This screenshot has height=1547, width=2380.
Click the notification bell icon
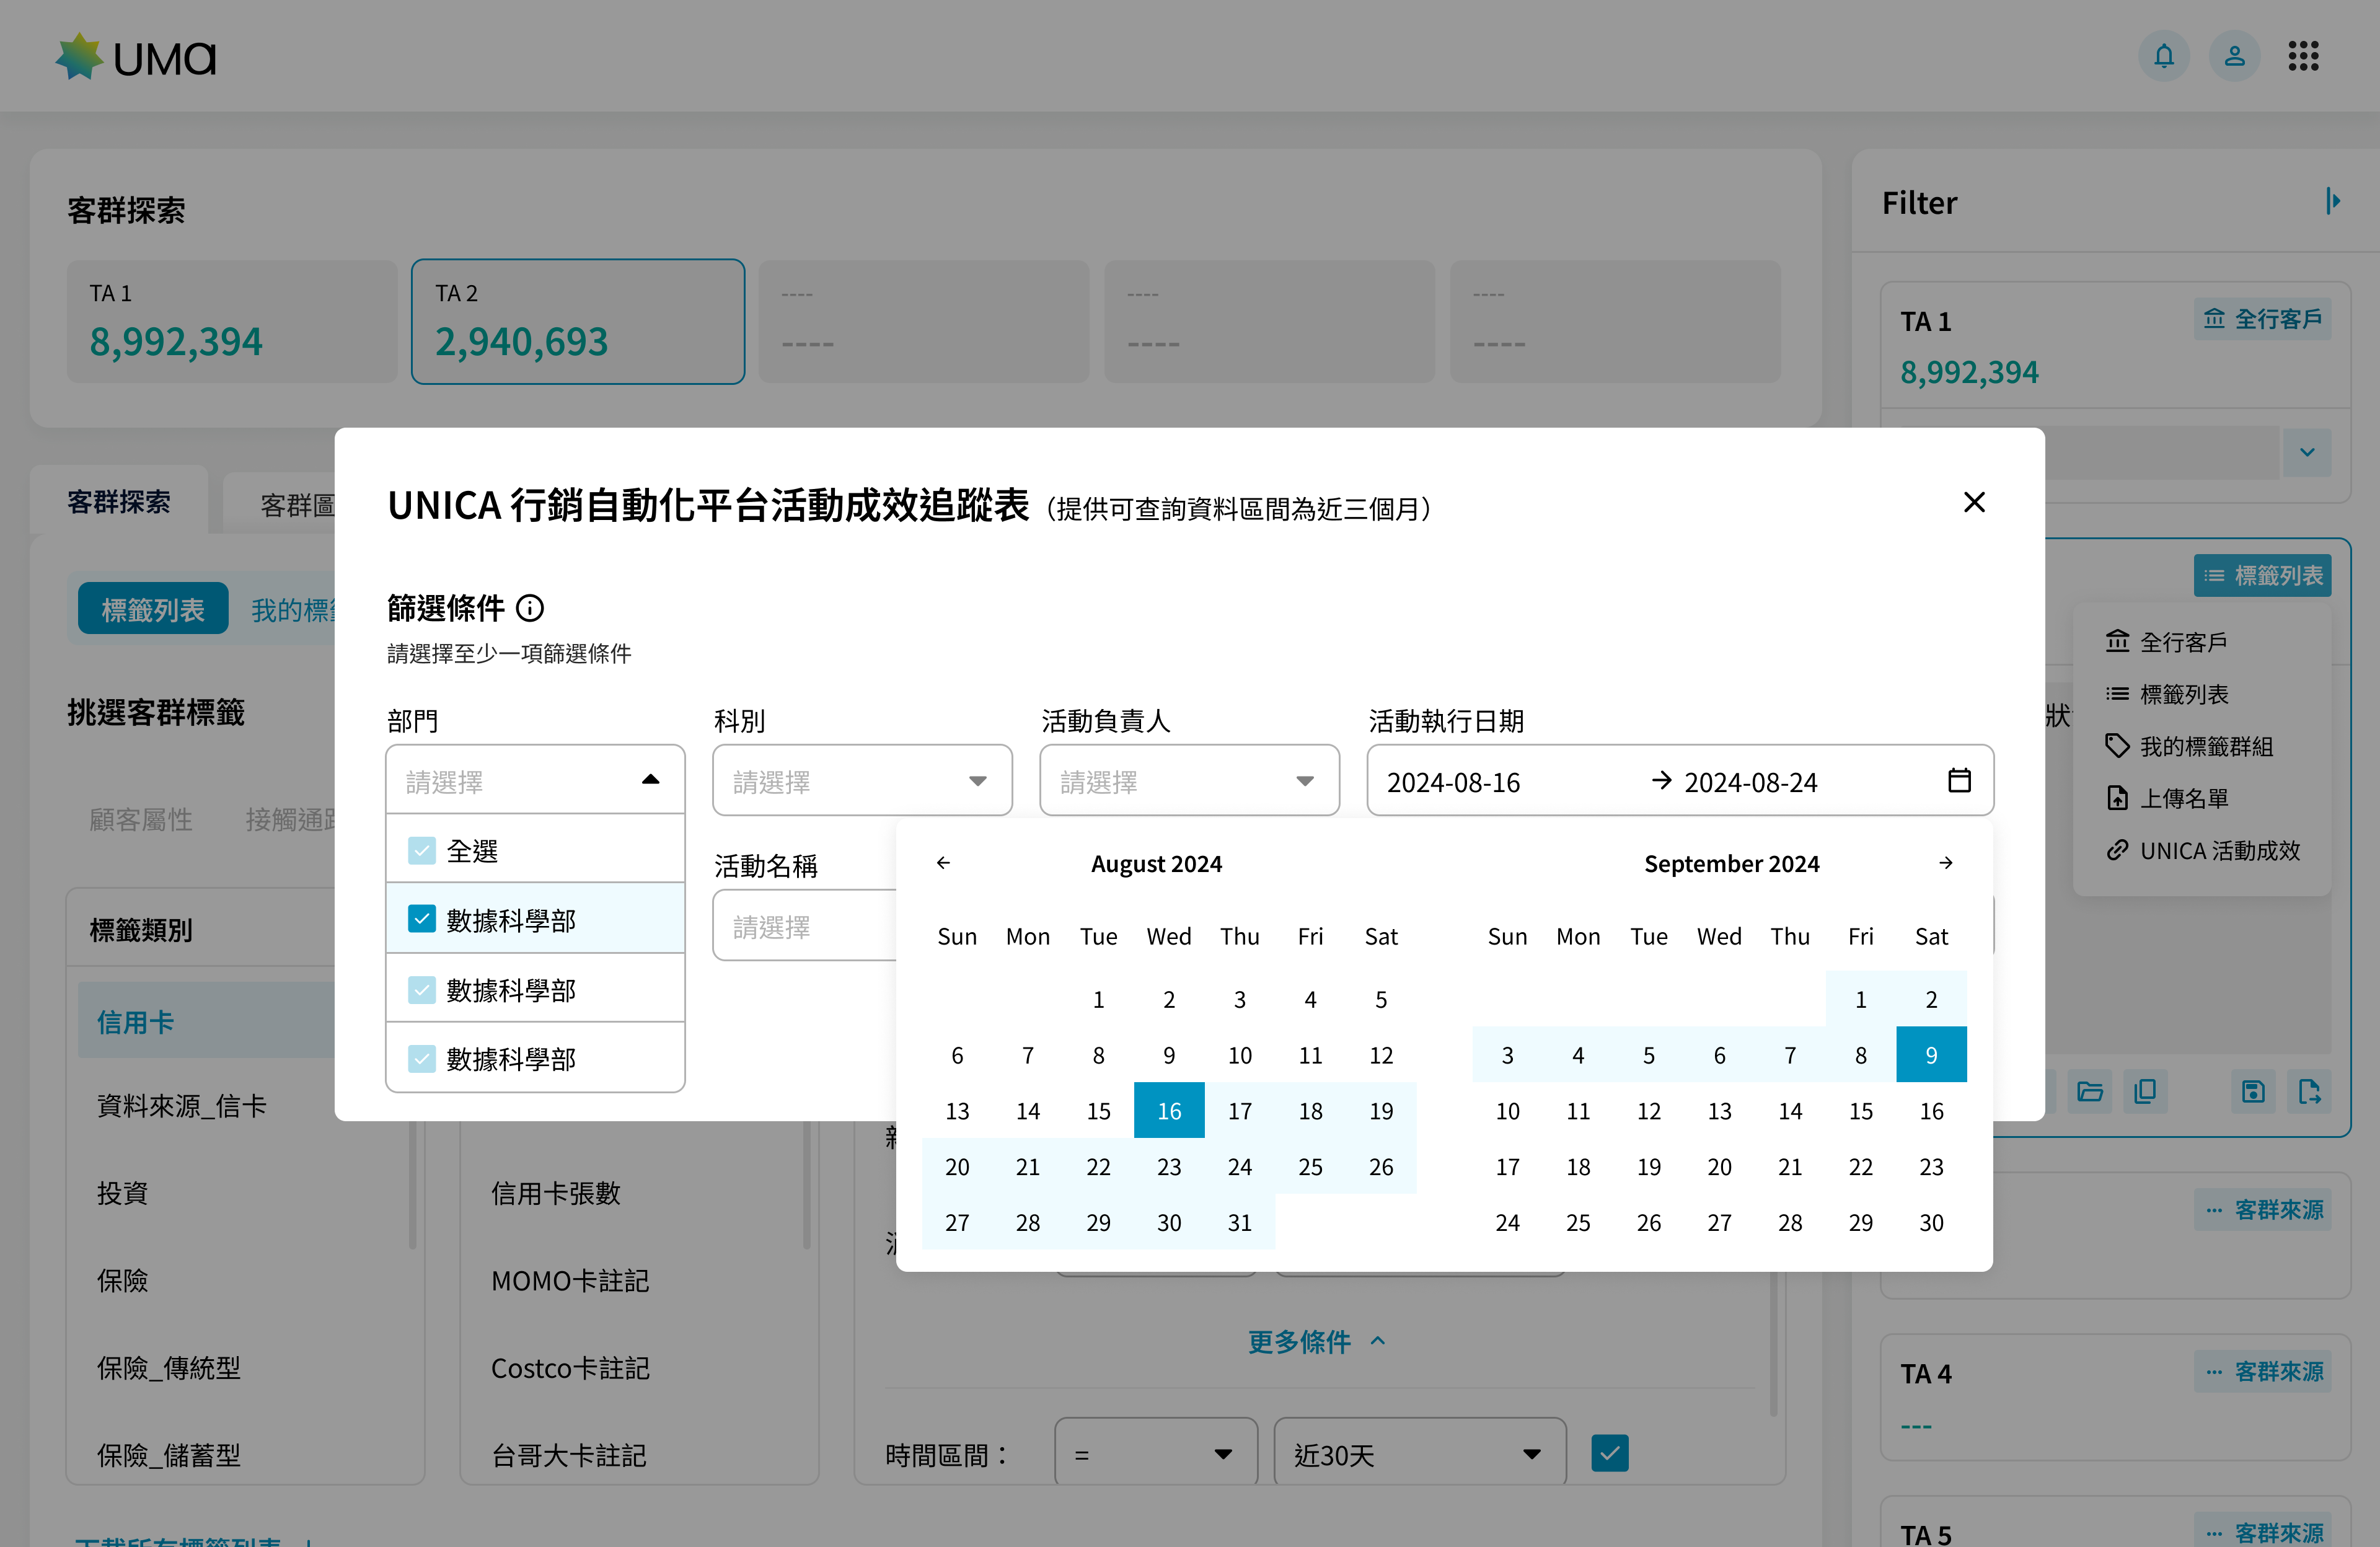point(2163,57)
